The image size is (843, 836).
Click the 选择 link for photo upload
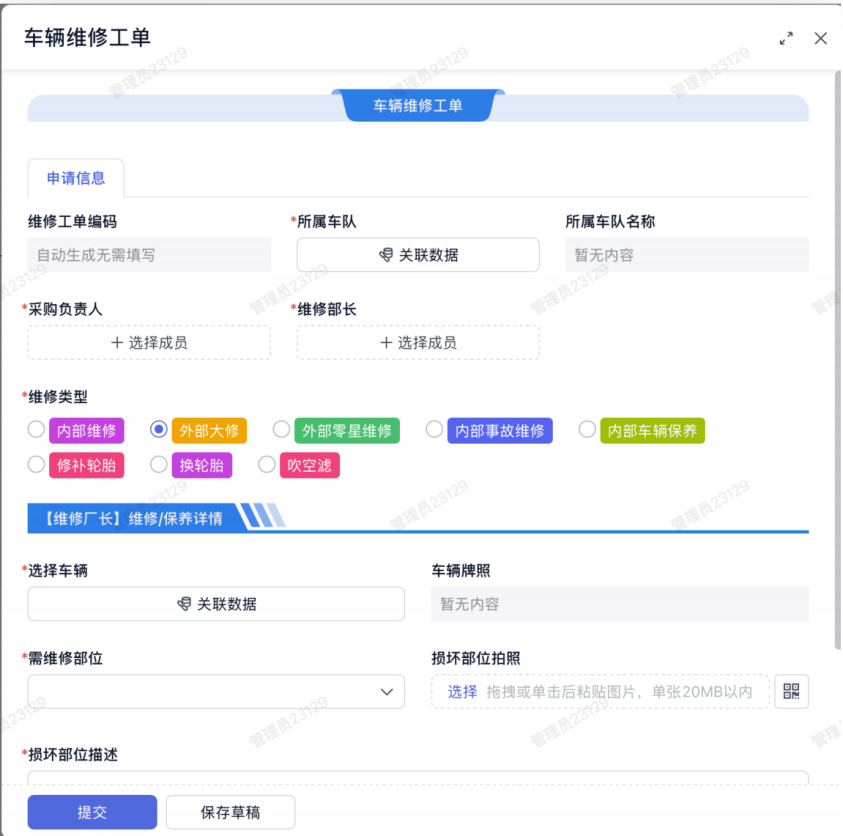click(462, 692)
